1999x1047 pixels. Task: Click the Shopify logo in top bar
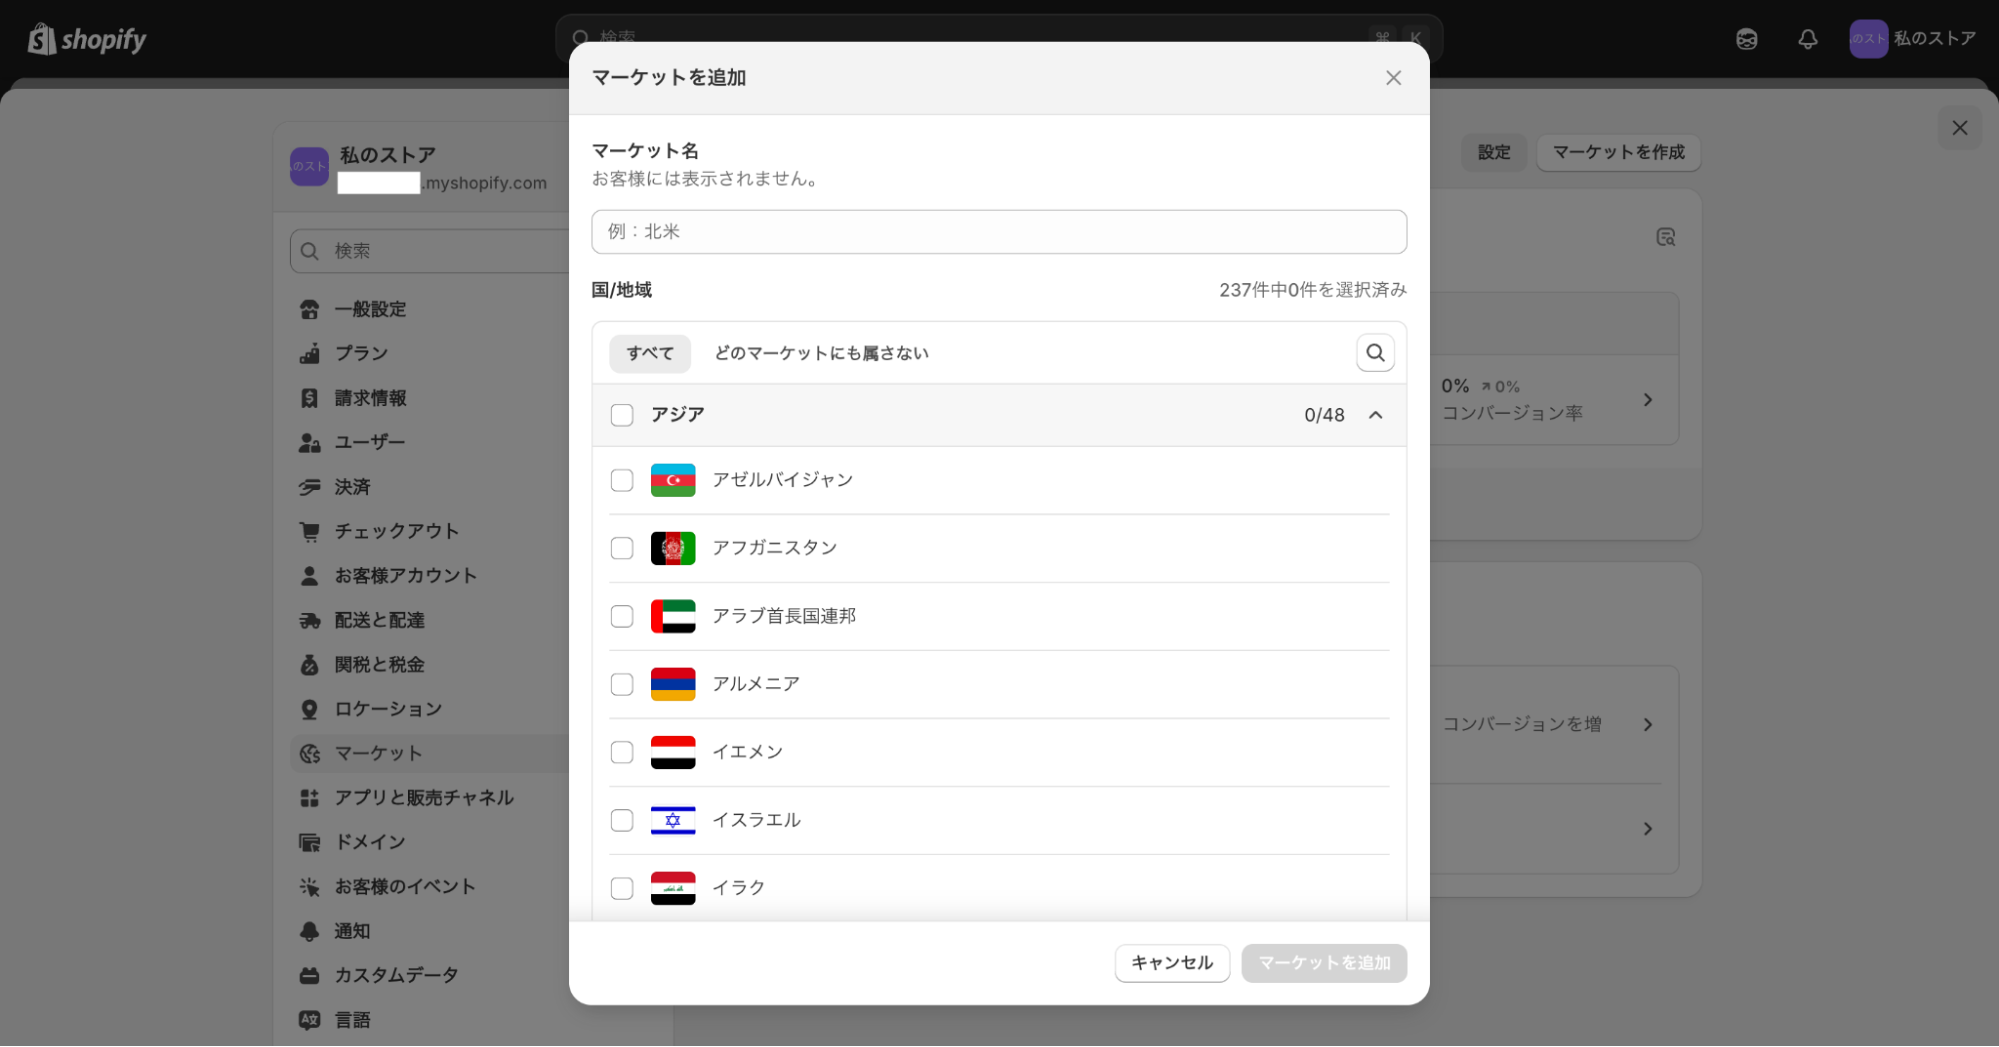point(87,40)
